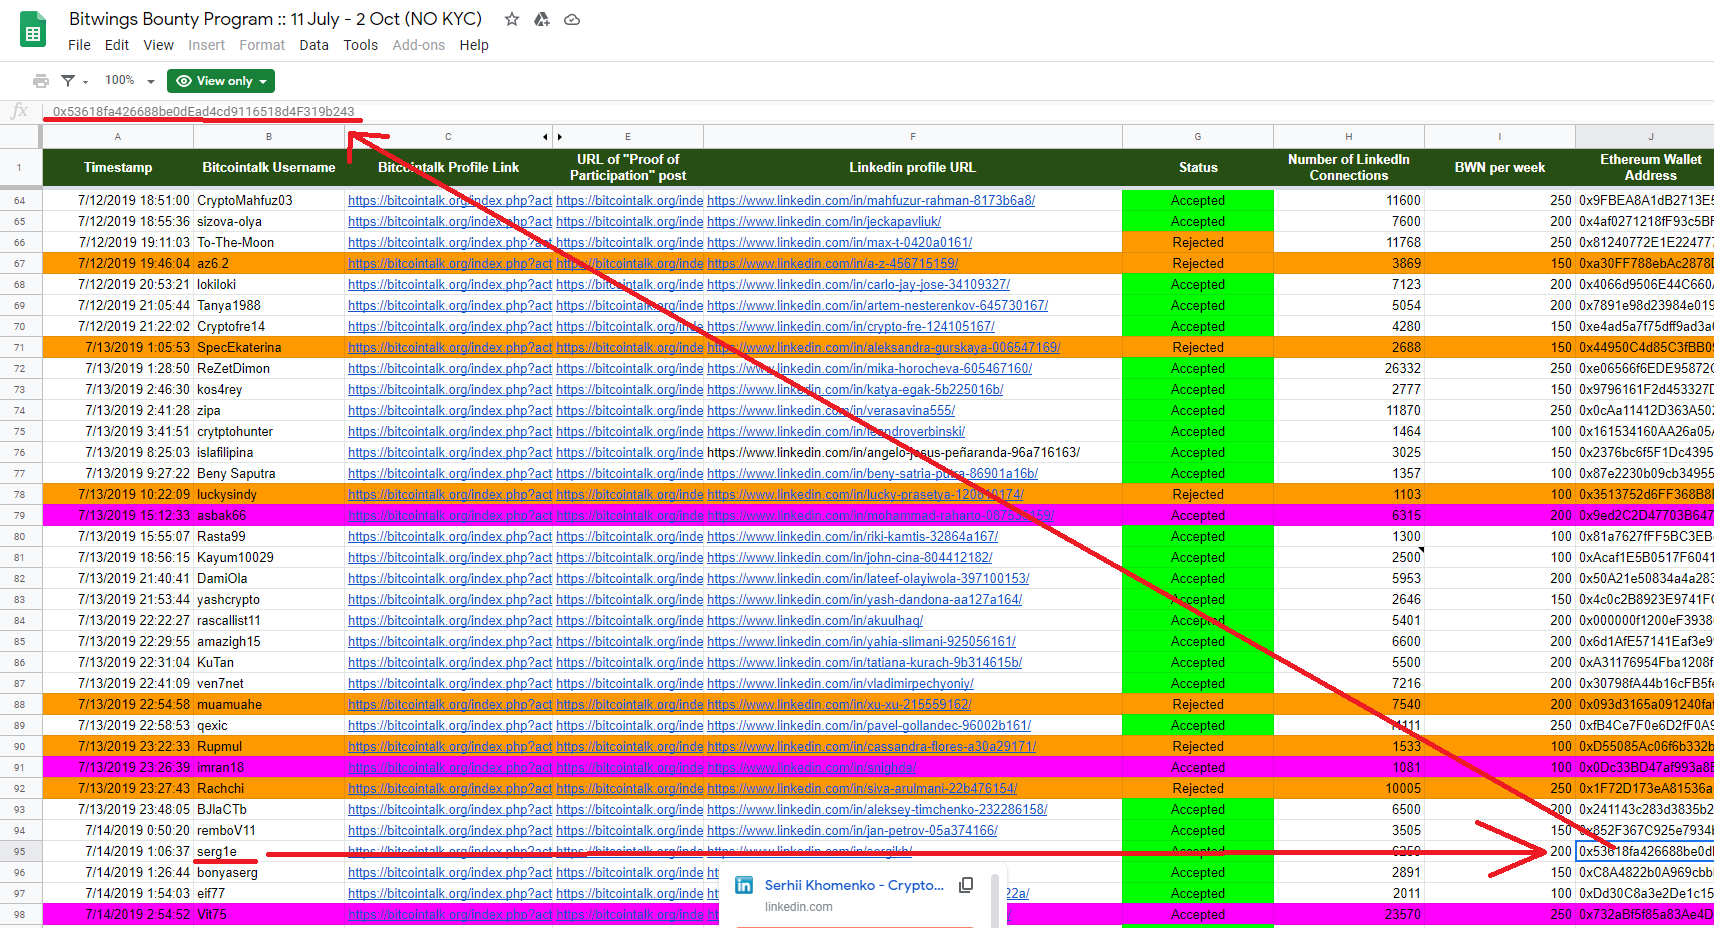This screenshot has height=928, width=1714.
Task: Click the BWN per week header cell
Action: tap(1500, 167)
